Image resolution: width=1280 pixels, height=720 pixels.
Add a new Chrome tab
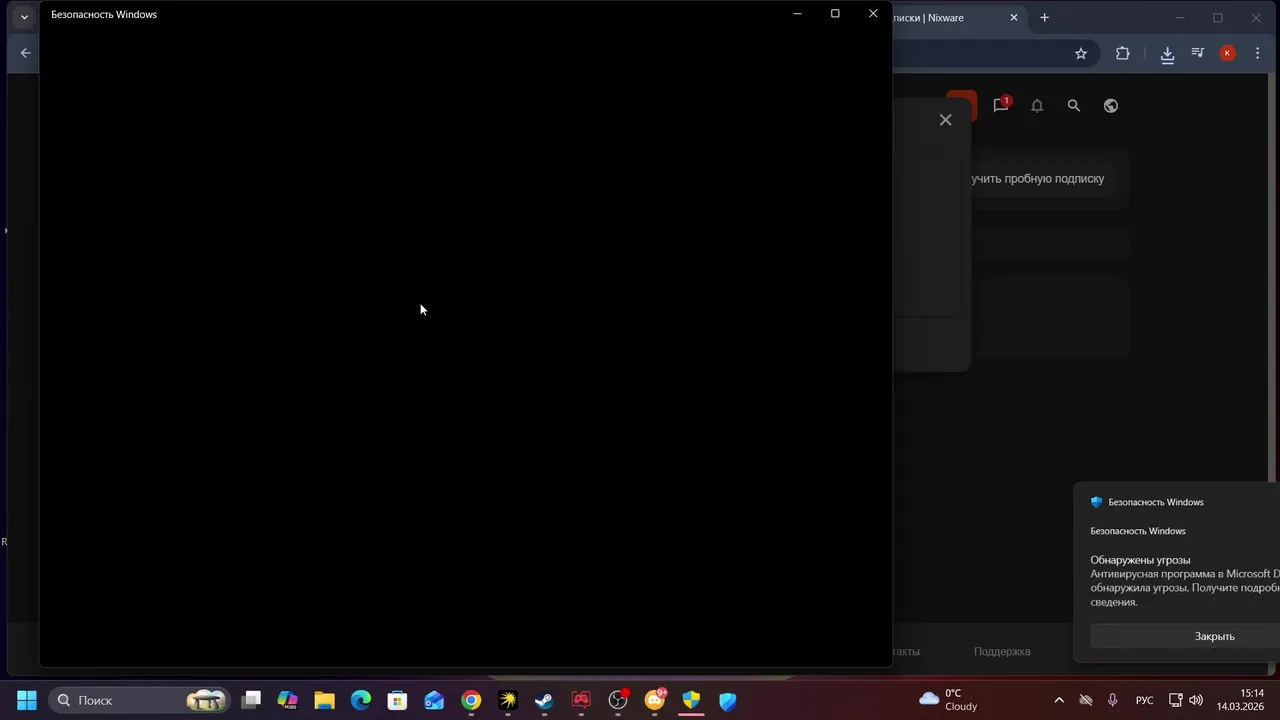(1045, 17)
